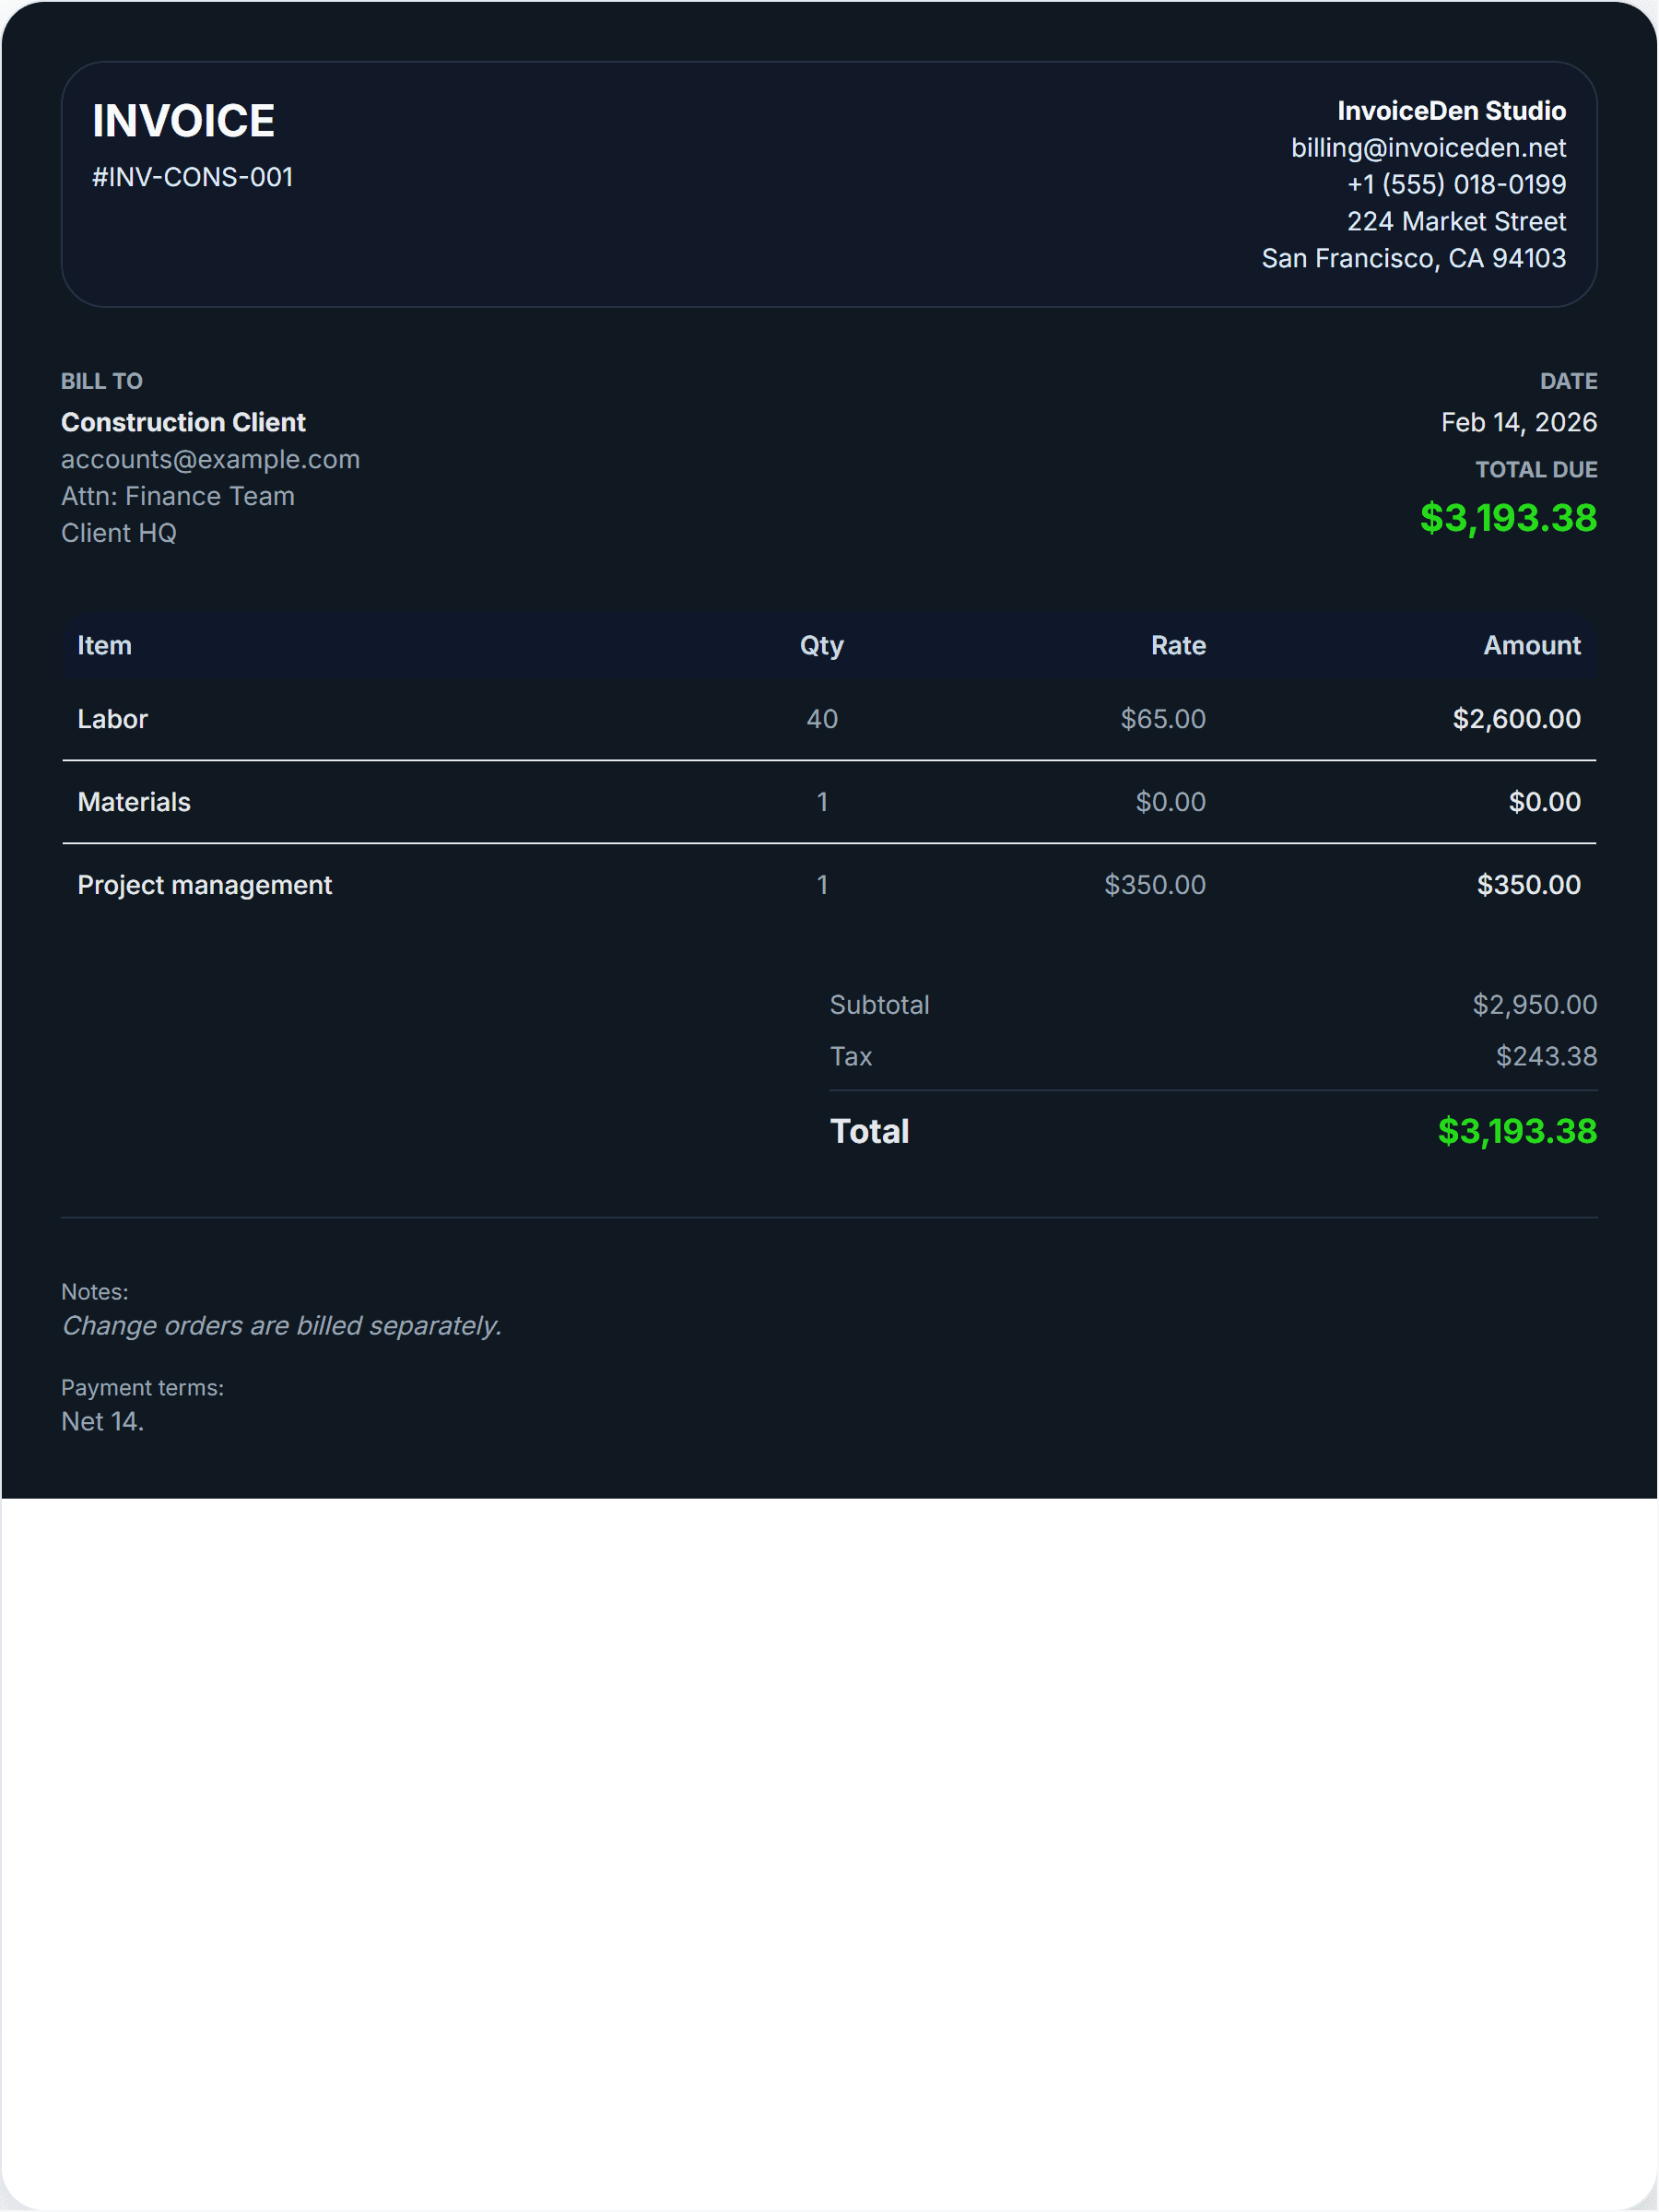The height and width of the screenshot is (2212, 1659).
Task: Click the Amount column header
Action: [x=1530, y=646]
